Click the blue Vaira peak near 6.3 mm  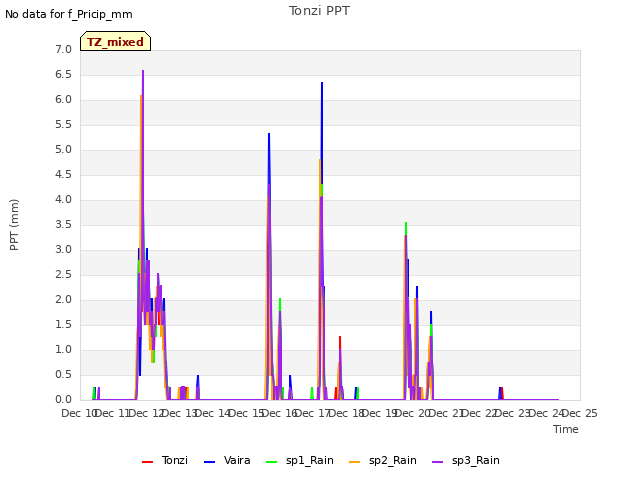(322, 83)
